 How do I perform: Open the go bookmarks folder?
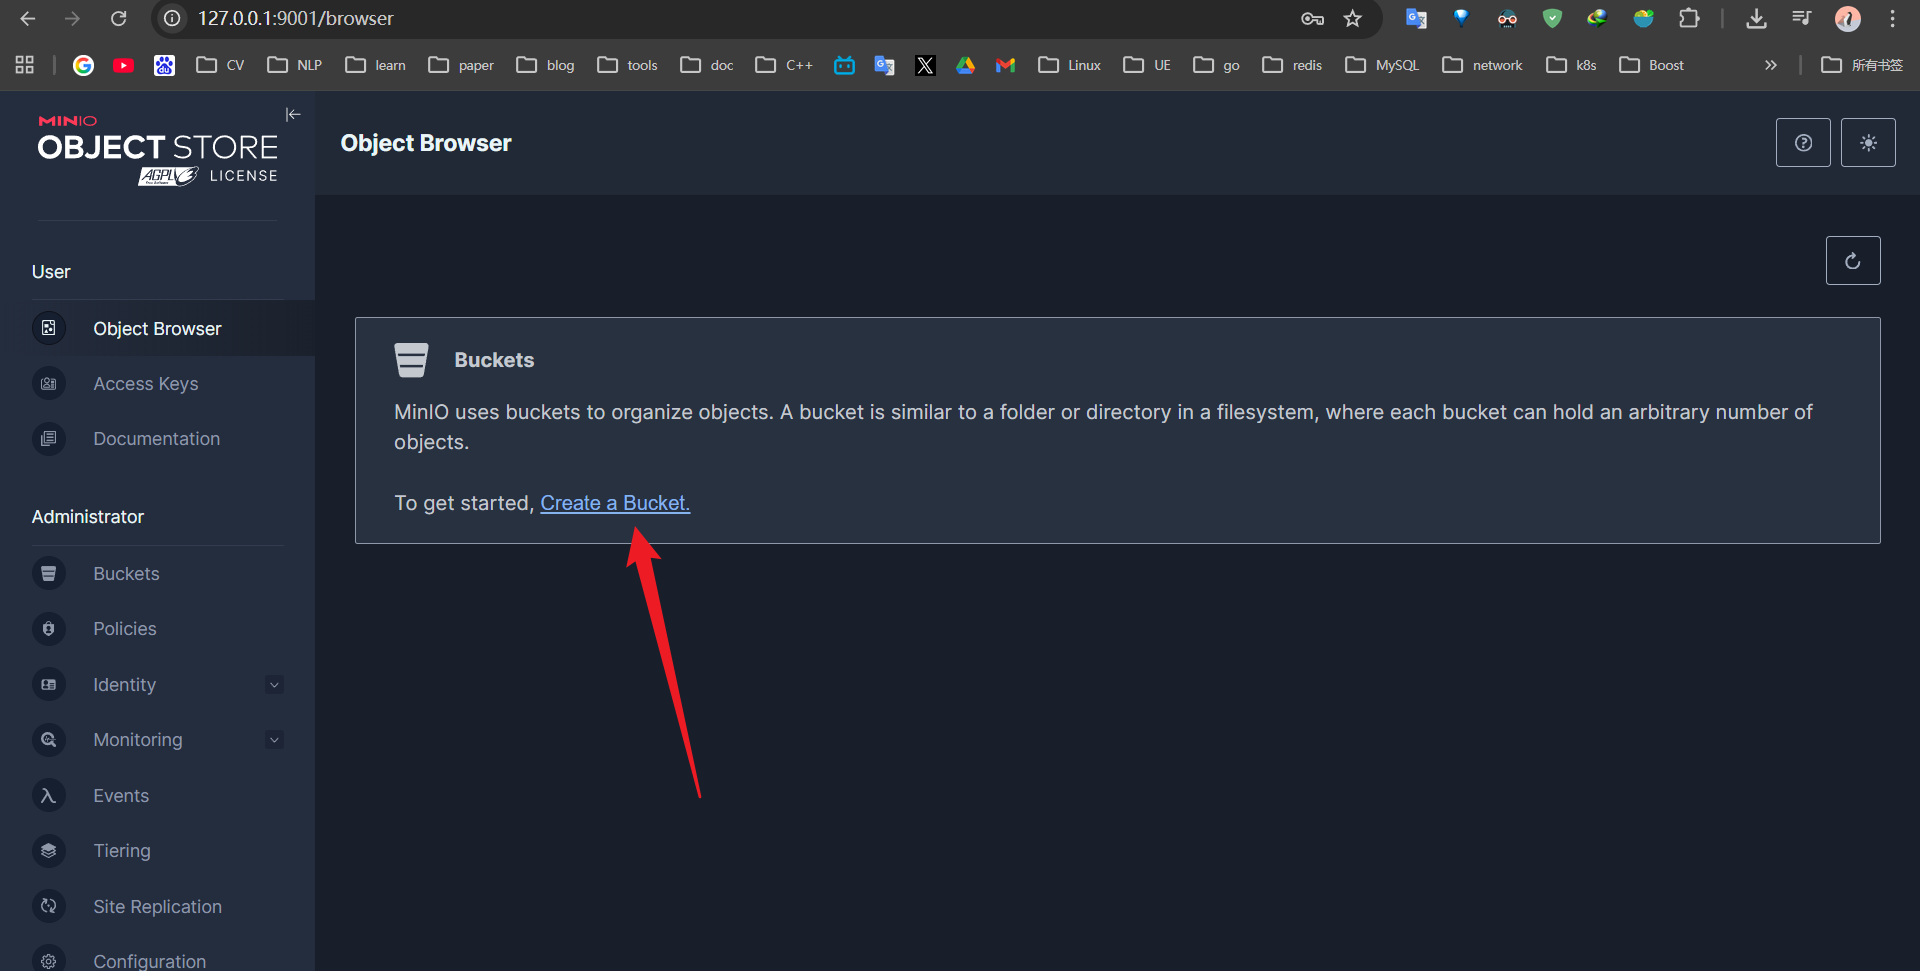(x=1216, y=65)
